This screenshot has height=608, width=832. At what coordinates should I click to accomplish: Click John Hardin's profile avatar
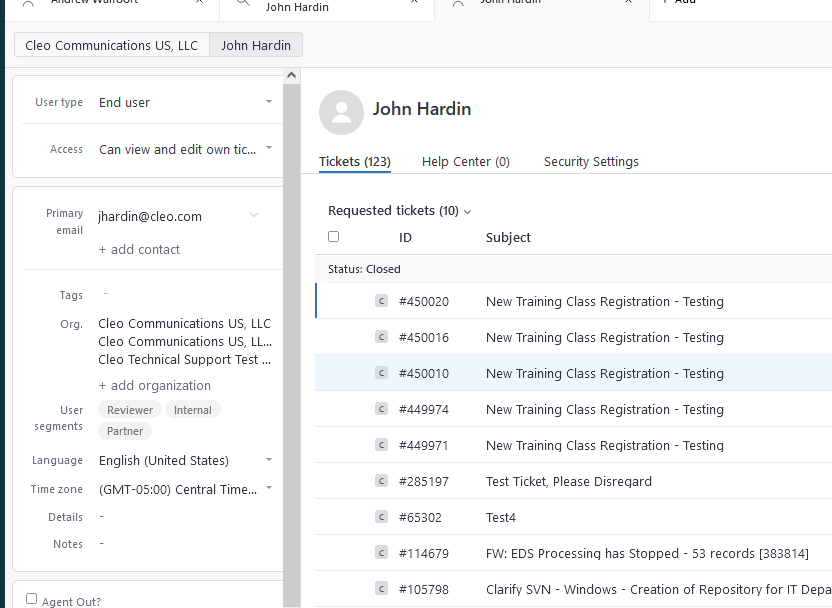341,112
